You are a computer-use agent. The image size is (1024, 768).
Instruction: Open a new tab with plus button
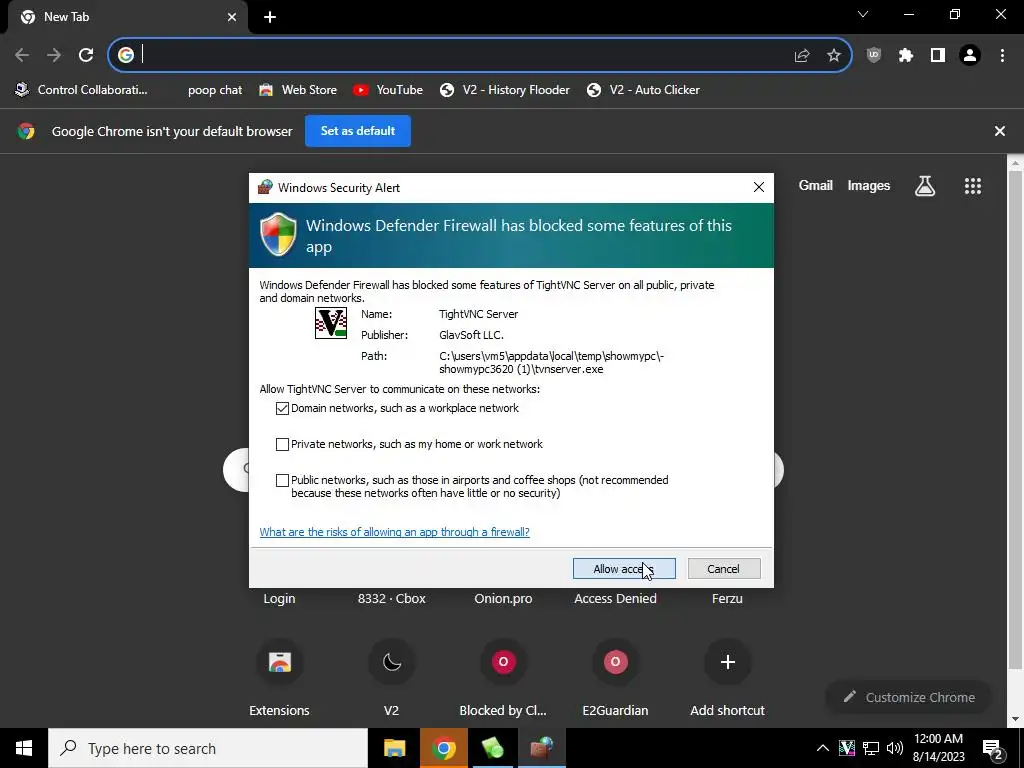270,17
